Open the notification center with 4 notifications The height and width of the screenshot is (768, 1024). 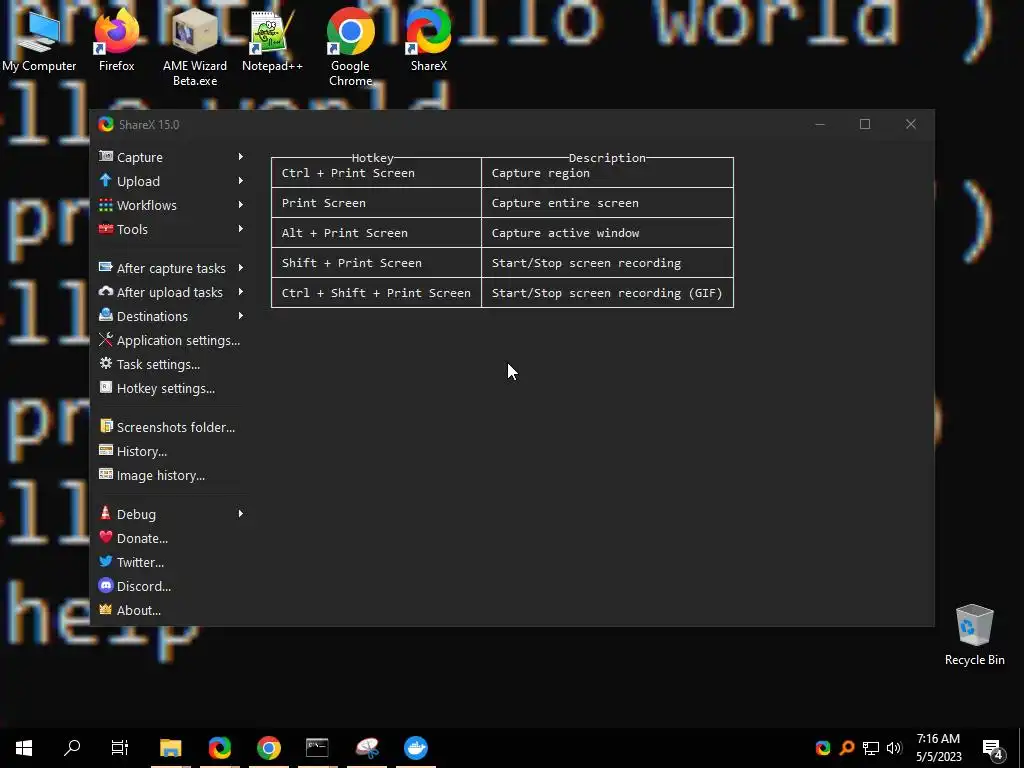993,748
